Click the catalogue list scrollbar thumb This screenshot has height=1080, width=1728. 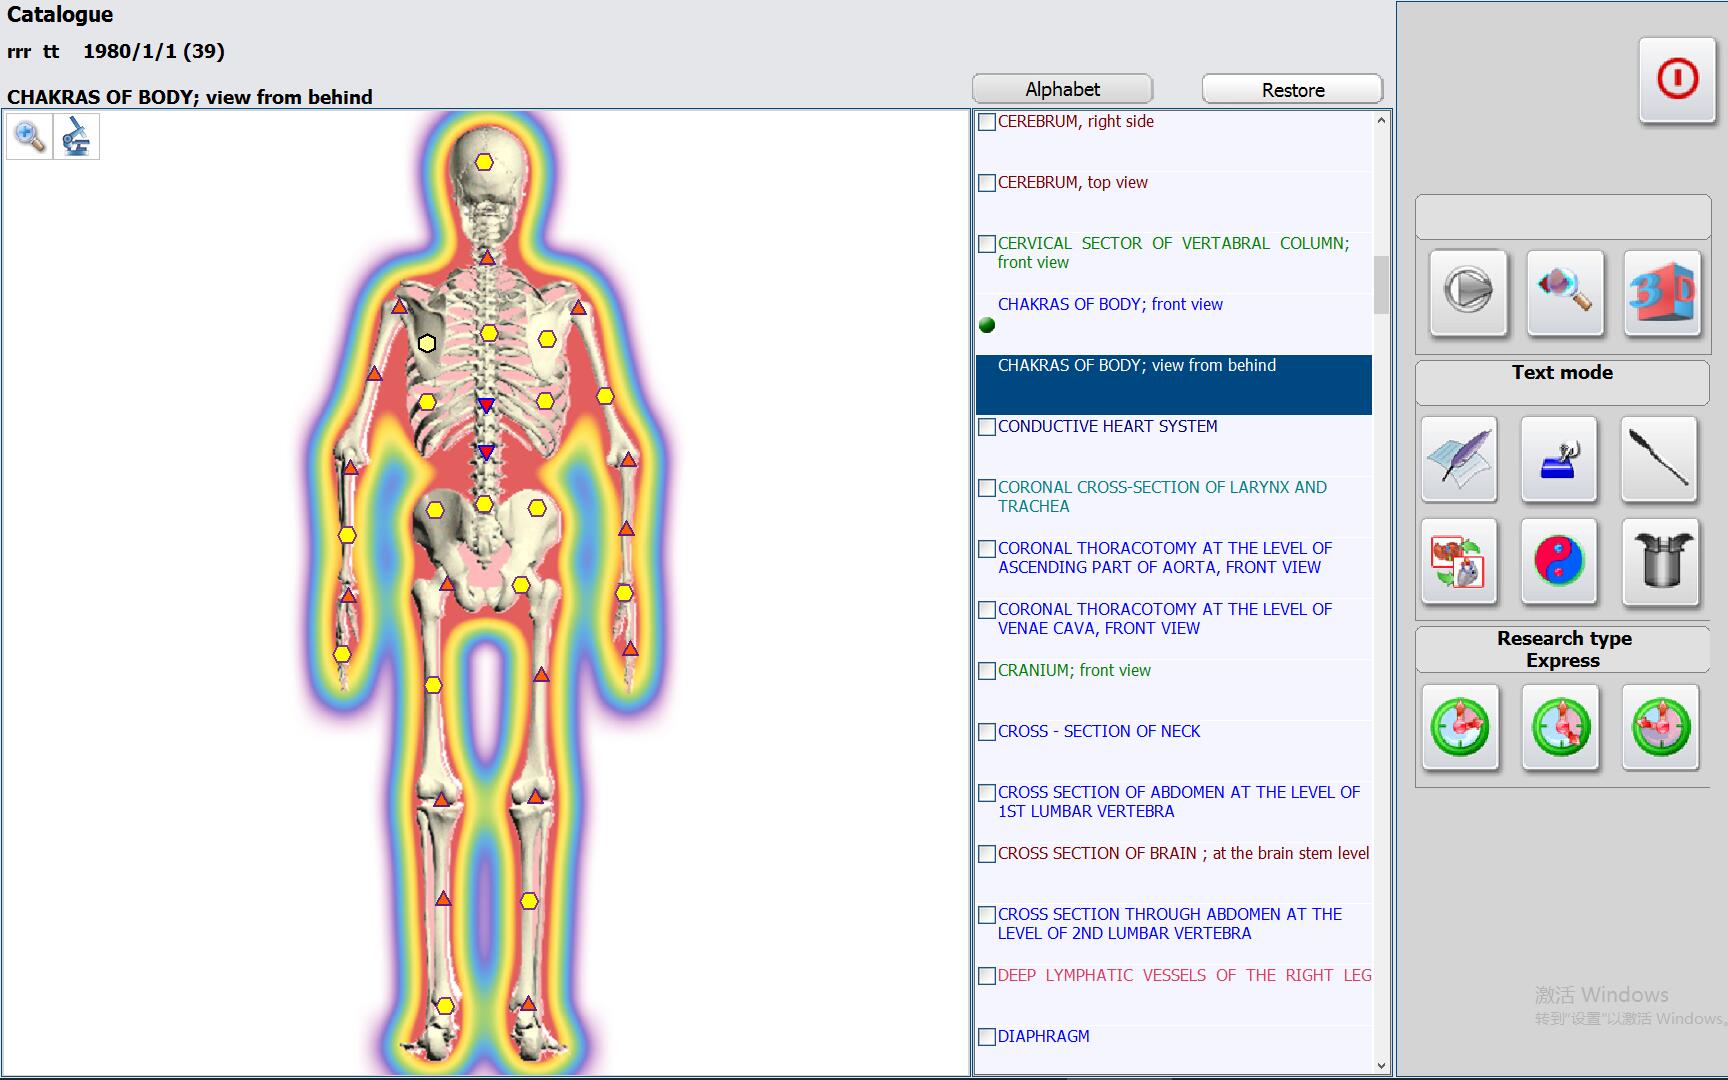[1382, 285]
